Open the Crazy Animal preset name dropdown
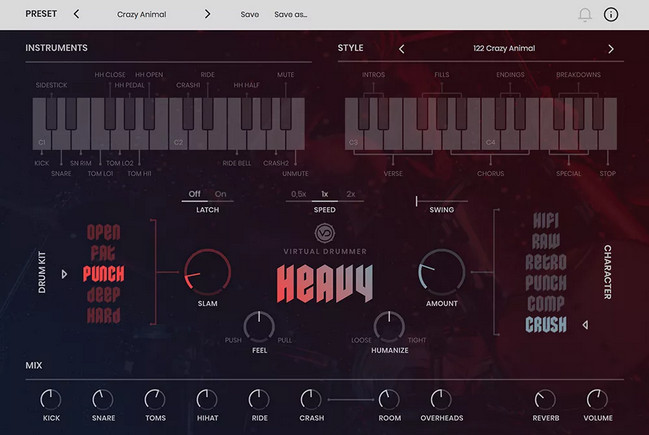 point(142,14)
